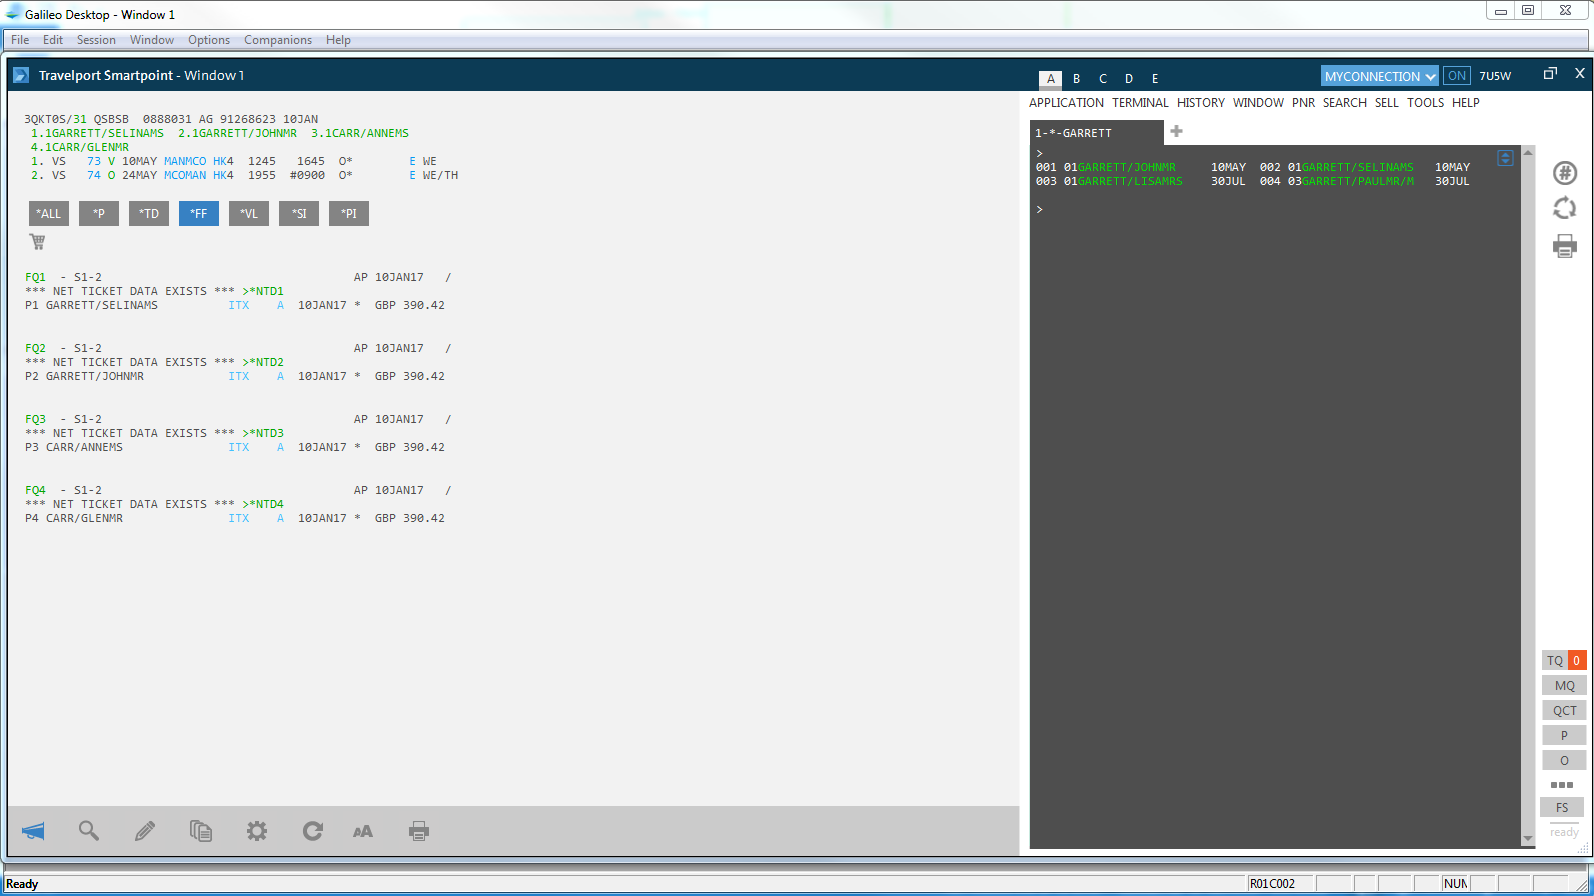1594x896 pixels.
Task: Switch to window tab D
Action: click(1129, 79)
